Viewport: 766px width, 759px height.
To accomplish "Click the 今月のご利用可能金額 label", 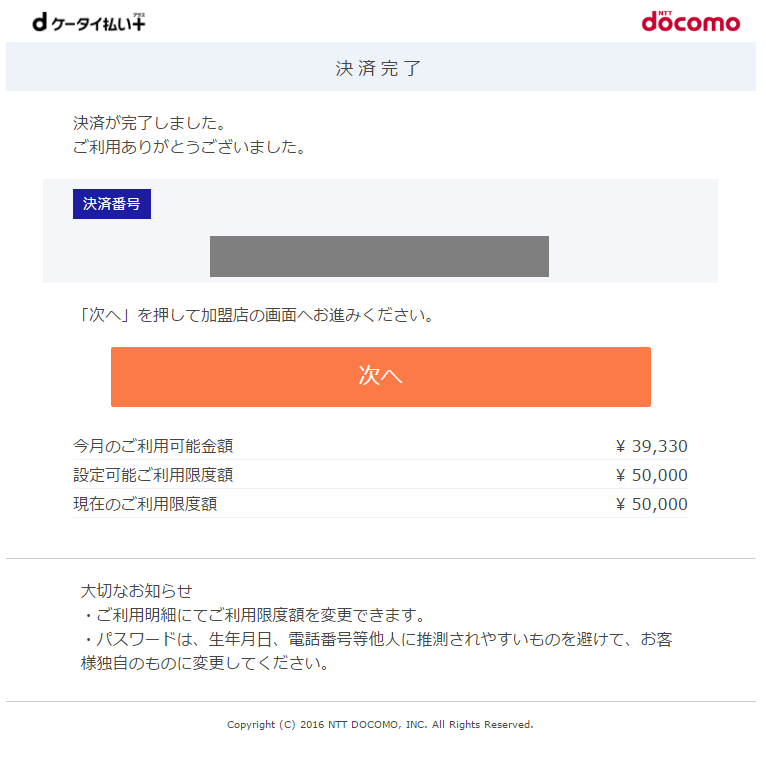I will tap(153, 446).
